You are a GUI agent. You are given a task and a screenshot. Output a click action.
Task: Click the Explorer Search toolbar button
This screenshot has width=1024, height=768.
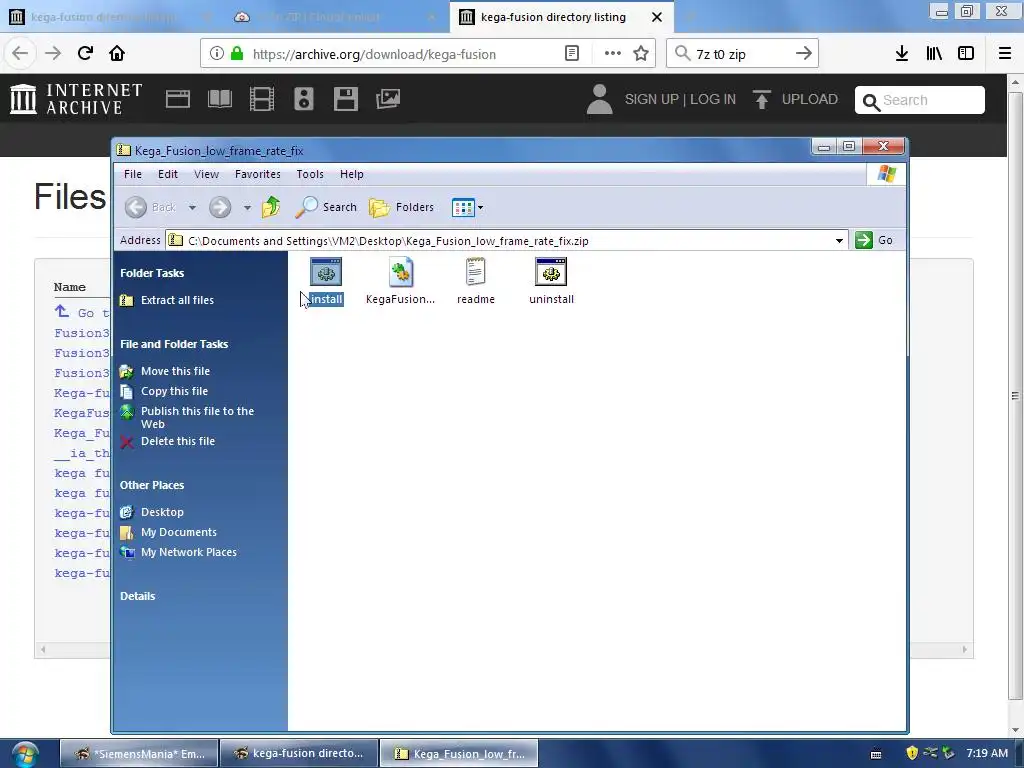click(326, 207)
